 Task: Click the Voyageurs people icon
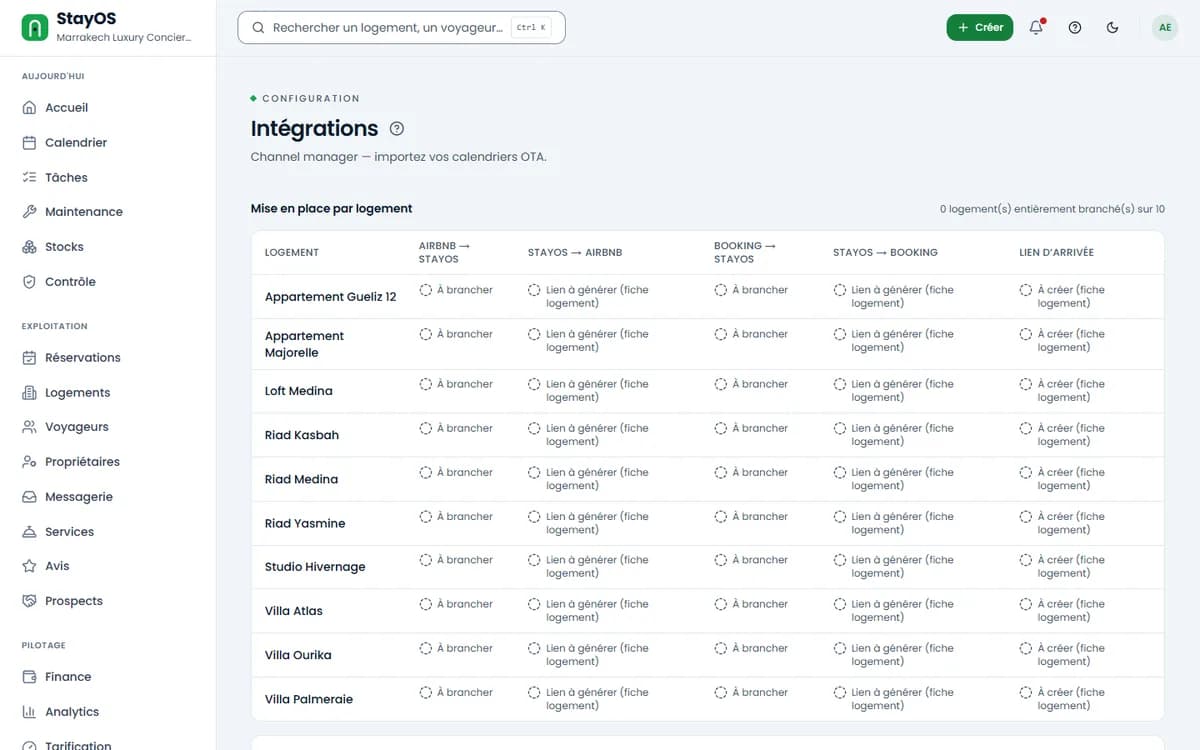click(x=29, y=427)
